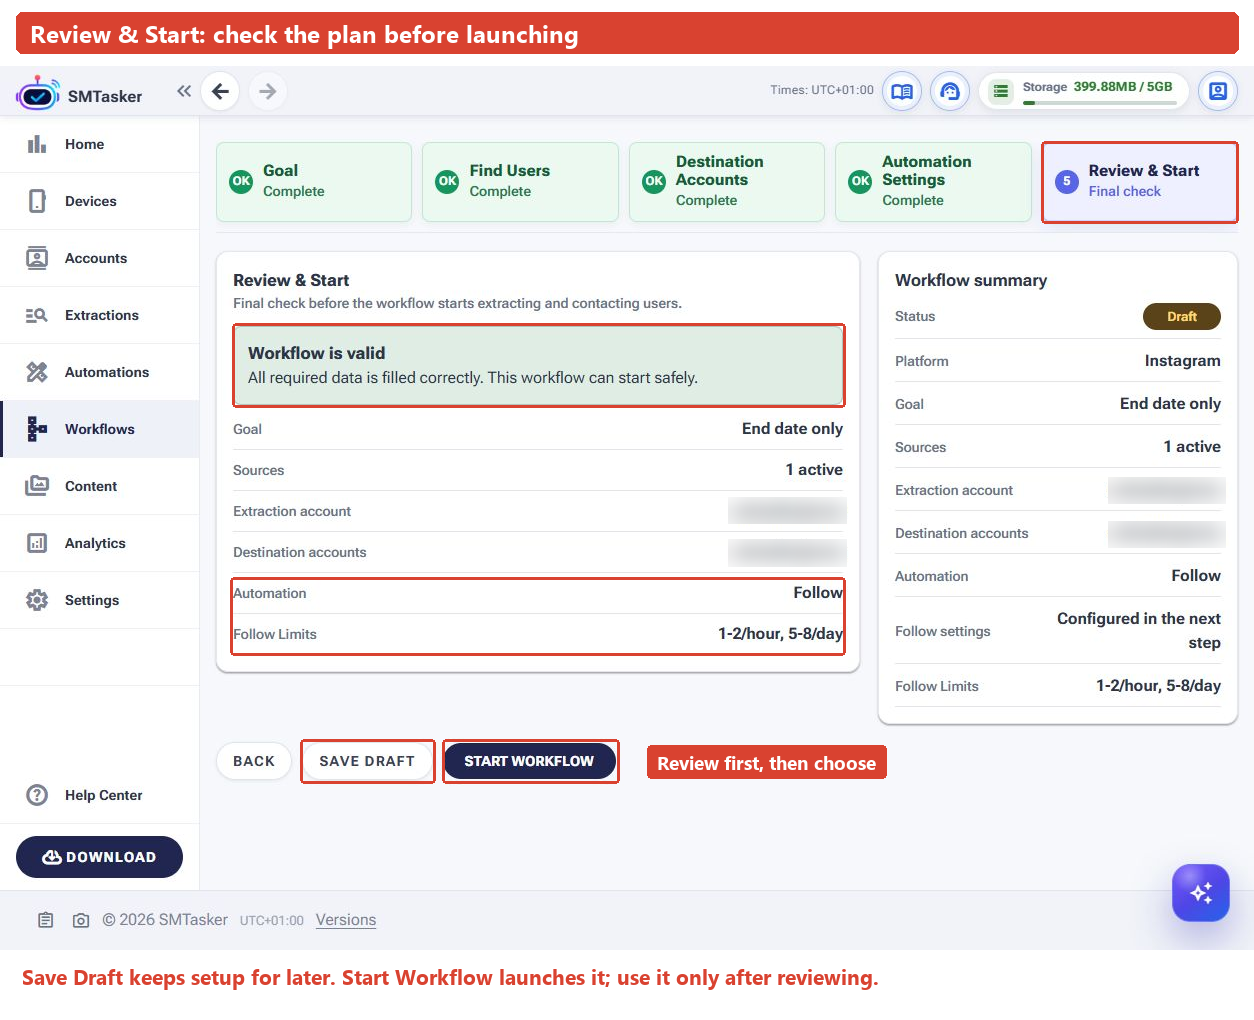Select the Review & Start step tab

click(1140, 181)
